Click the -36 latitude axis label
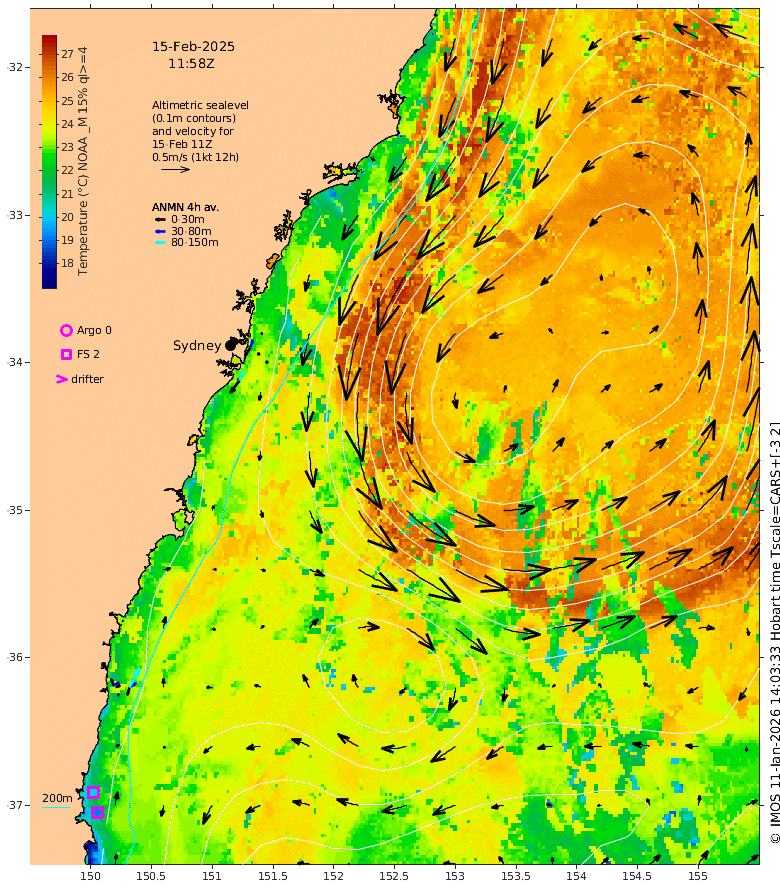The width and height of the screenshot is (780, 890). [x=15, y=657]
